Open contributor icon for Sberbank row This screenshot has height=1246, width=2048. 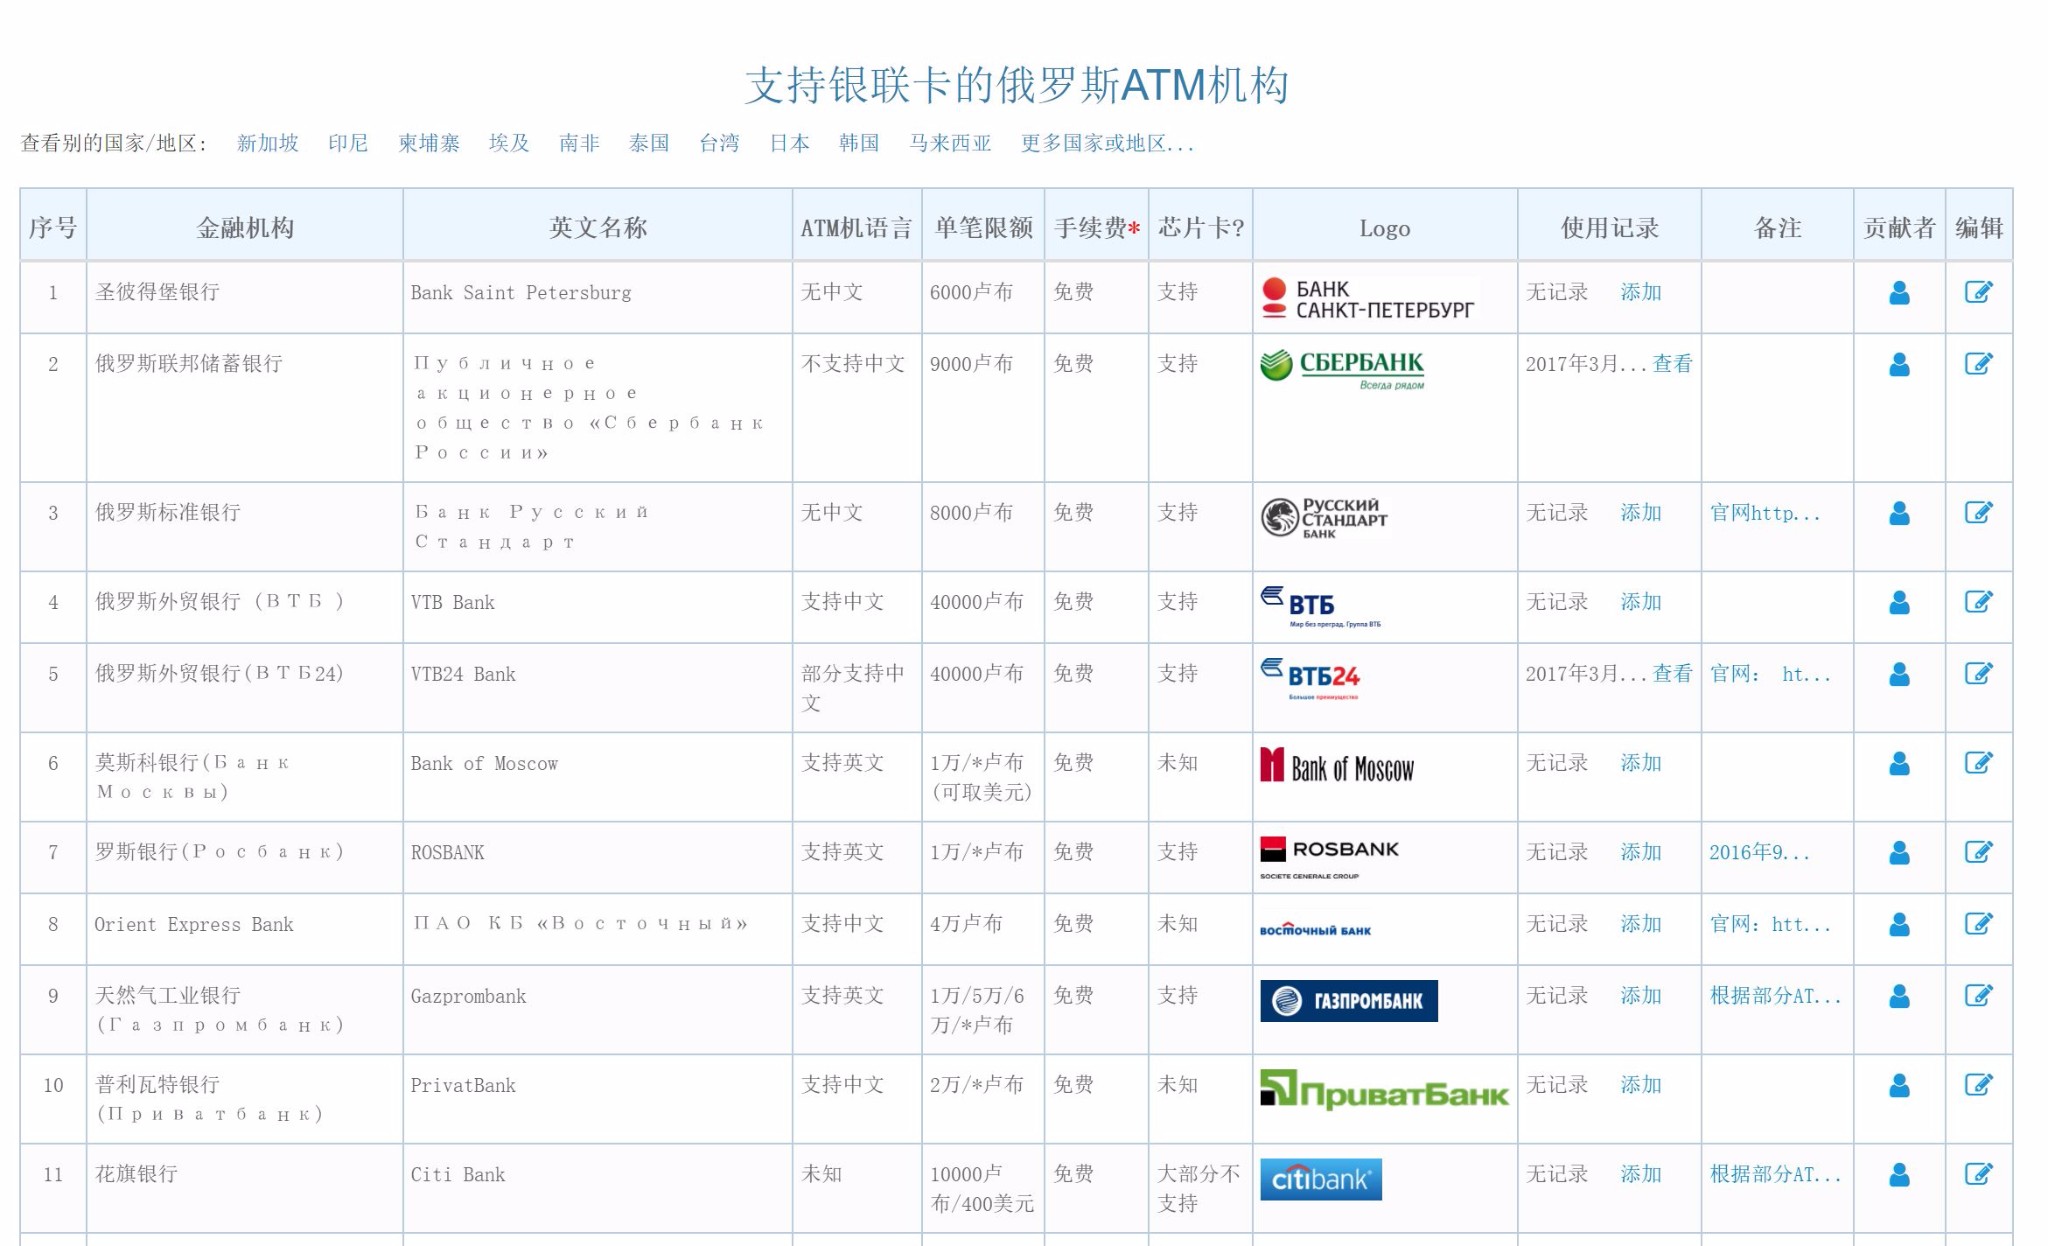pyautogui.click(x=1899, y=364)
